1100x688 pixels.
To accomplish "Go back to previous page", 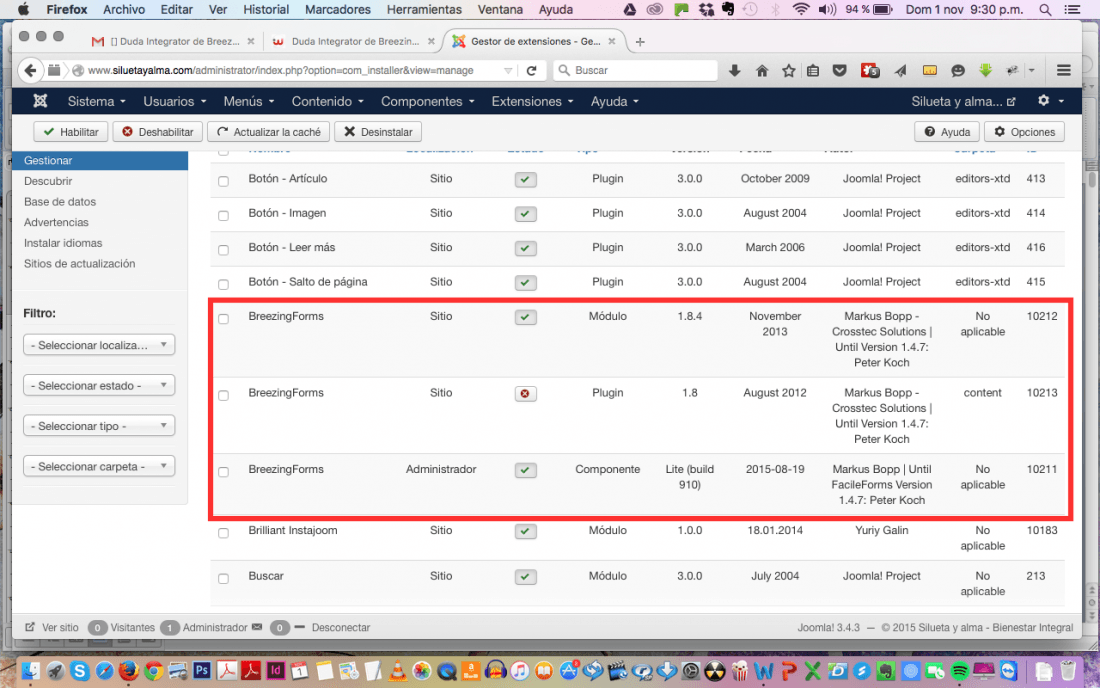I will pos(29,70).
